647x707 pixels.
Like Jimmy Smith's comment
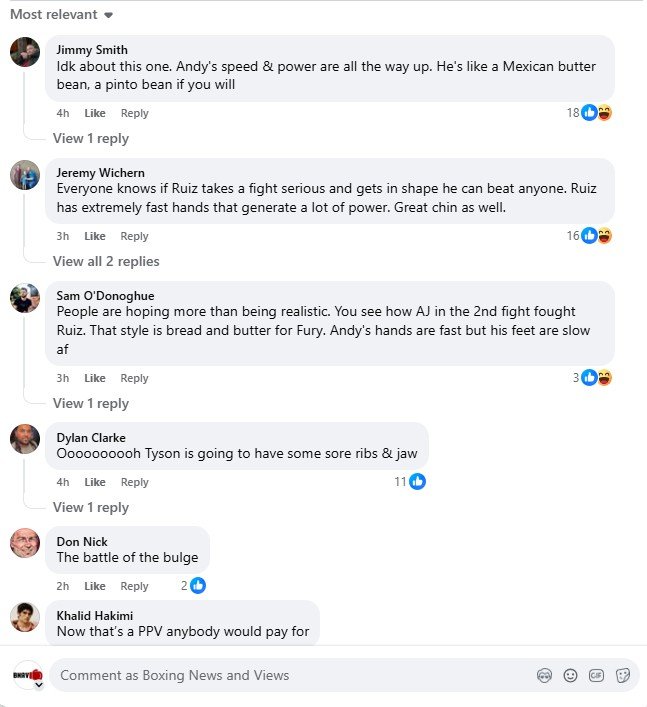pos(95,114)
